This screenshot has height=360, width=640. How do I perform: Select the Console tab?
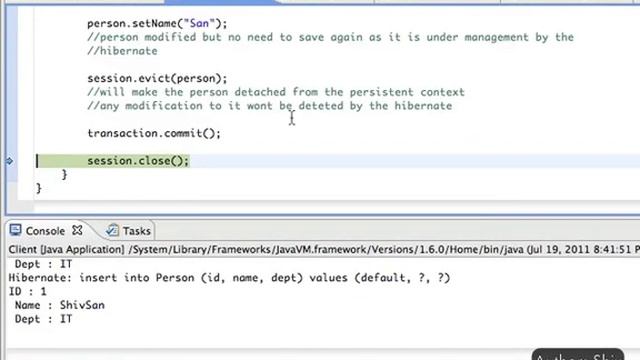(x=45, y=231)
